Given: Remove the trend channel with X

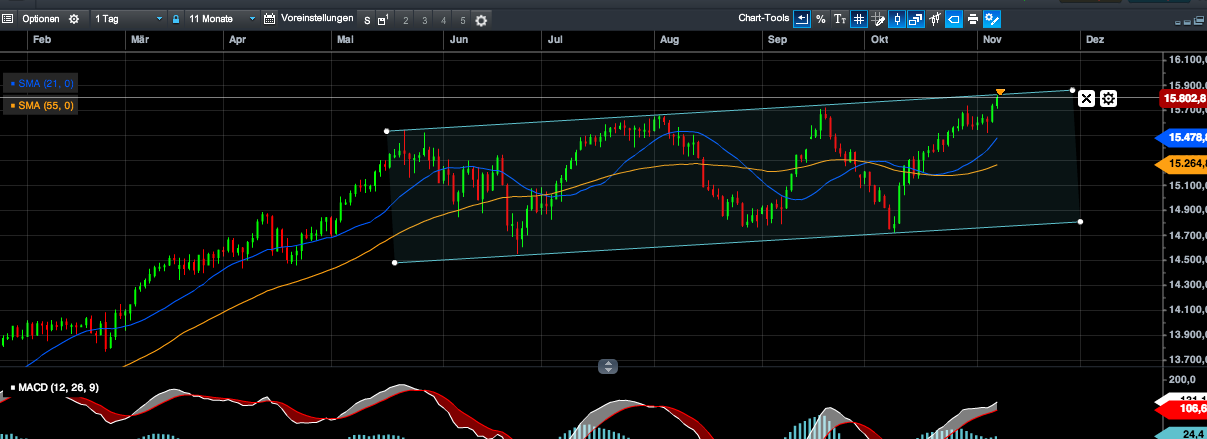Looking at the screenshot, I should [x=1087, y=98].
